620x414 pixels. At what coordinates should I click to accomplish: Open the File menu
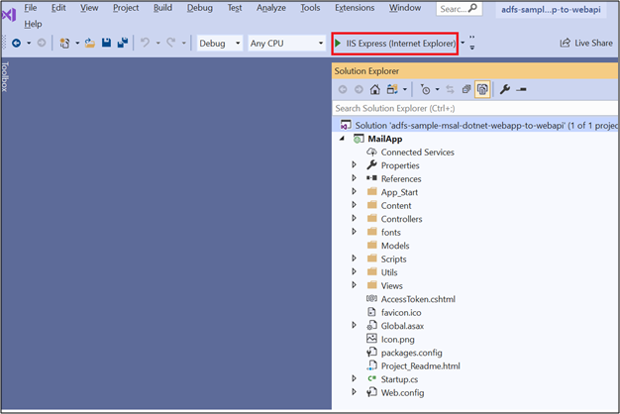tap(30, 8)
